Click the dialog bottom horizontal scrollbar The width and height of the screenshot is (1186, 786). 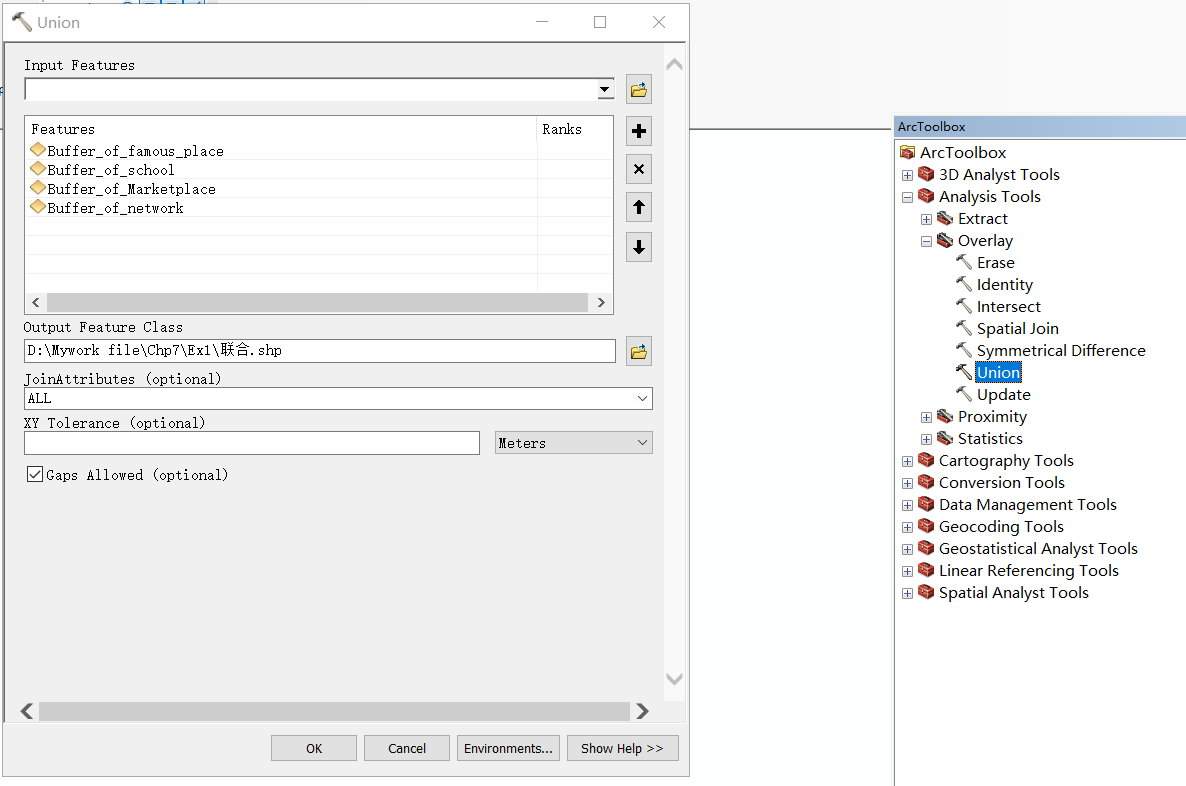tap(334, 711)
